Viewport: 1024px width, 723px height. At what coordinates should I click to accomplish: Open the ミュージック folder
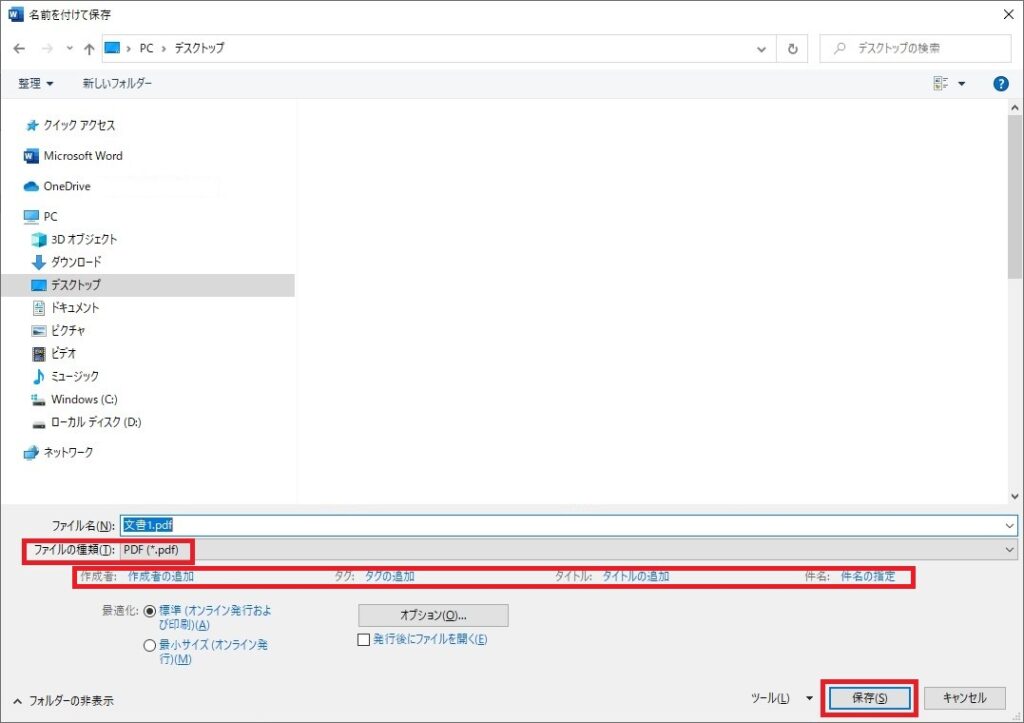[74, 376]
